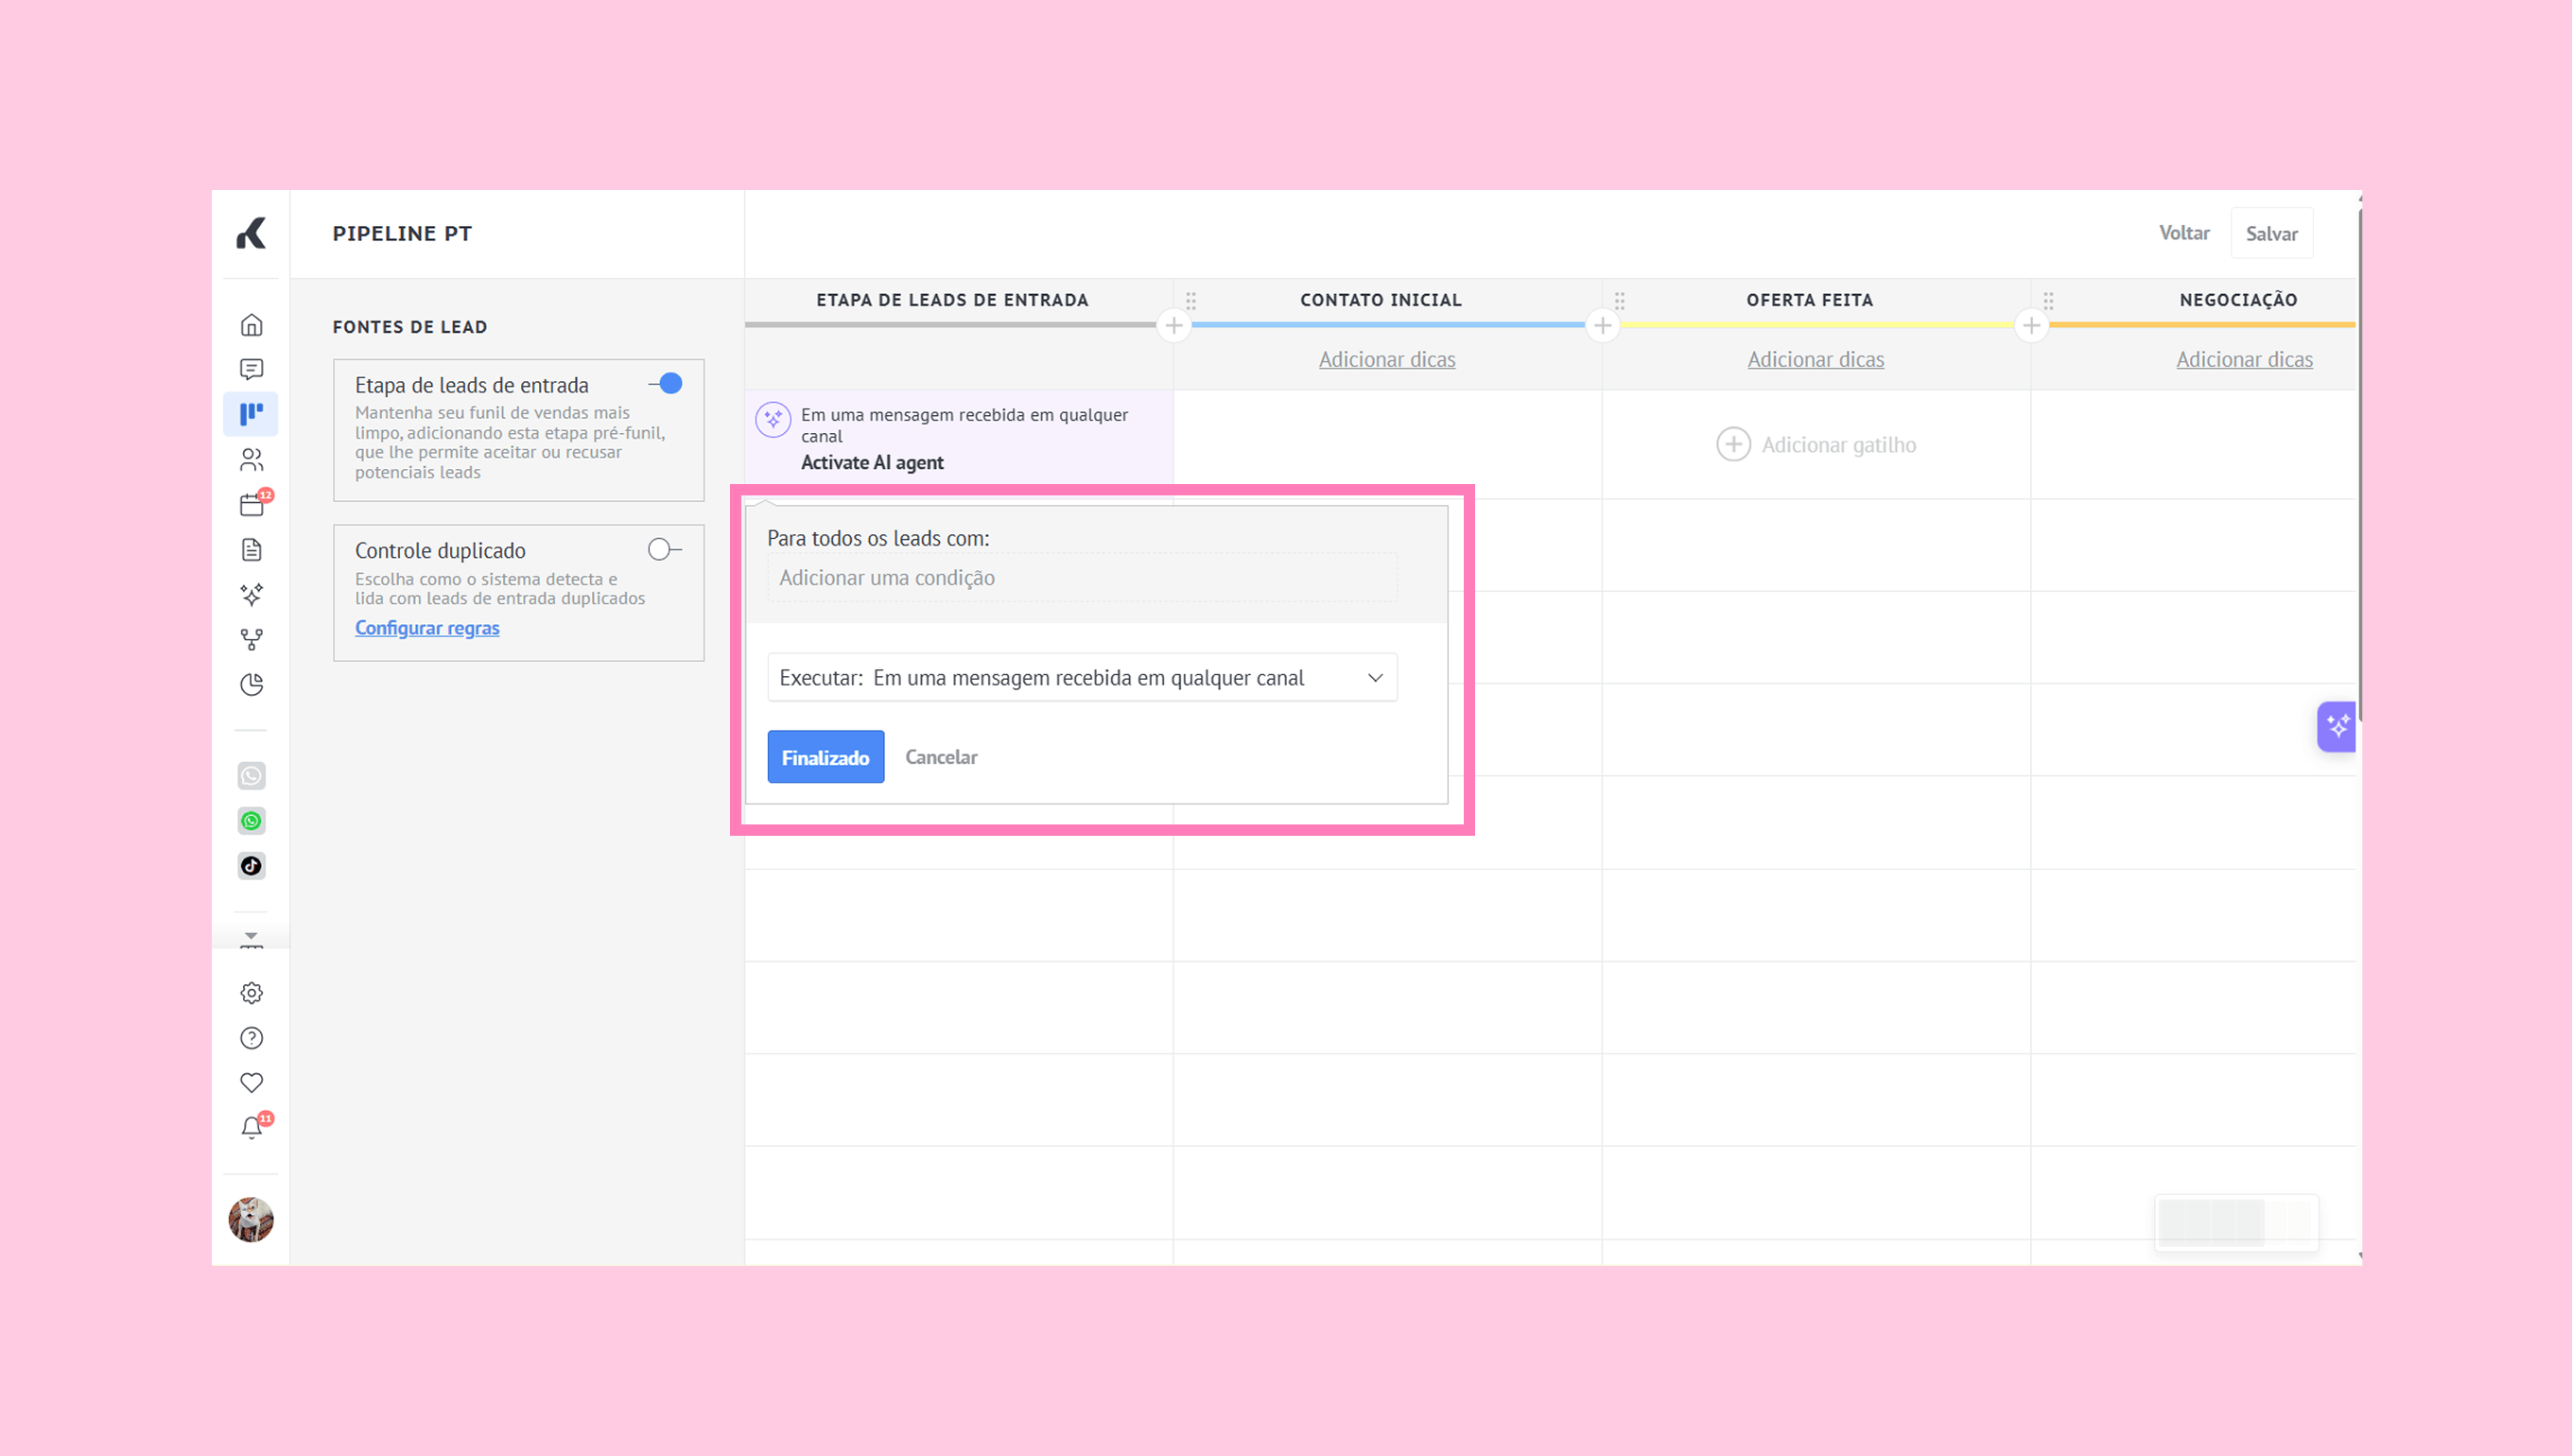
Task: Expand the Executar trigger dropdown
Action: (1081, 678)
